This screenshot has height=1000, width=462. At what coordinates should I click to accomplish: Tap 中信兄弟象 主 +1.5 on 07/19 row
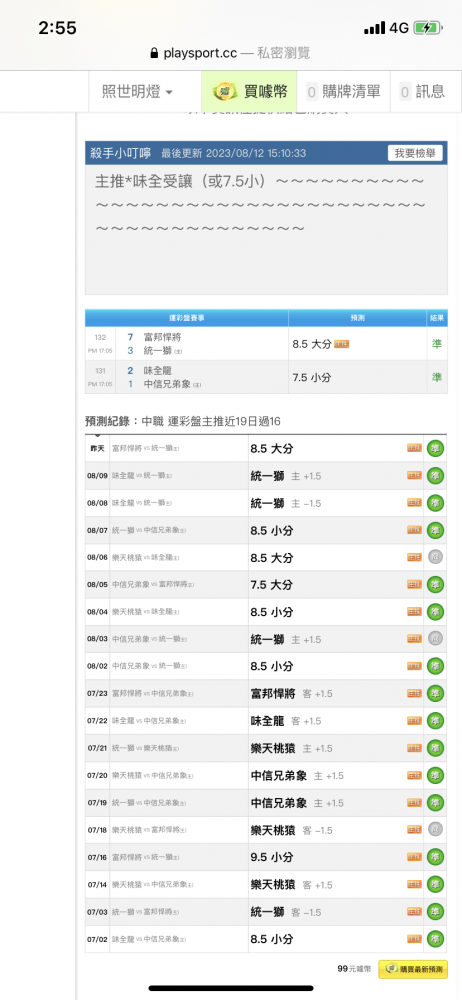(x=297, y=802)
